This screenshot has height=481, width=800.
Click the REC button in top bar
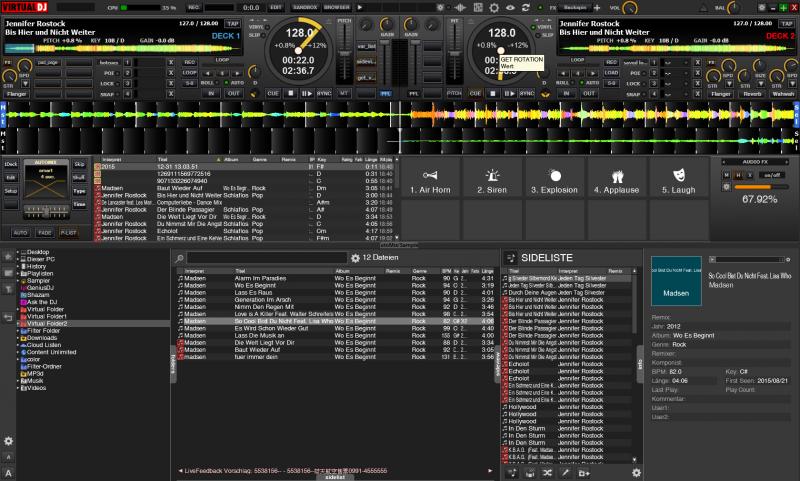click(194, 8)
